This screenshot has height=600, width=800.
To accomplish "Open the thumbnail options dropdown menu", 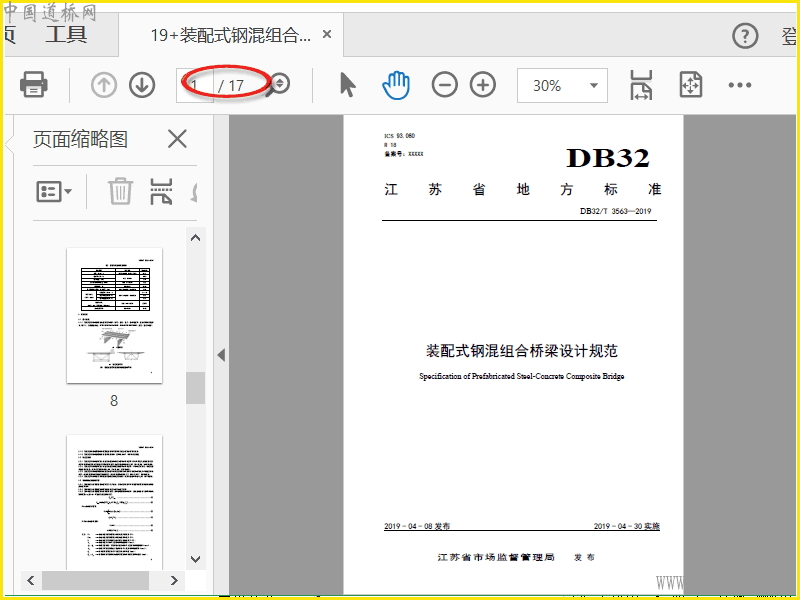I will (x=54, y=192).
